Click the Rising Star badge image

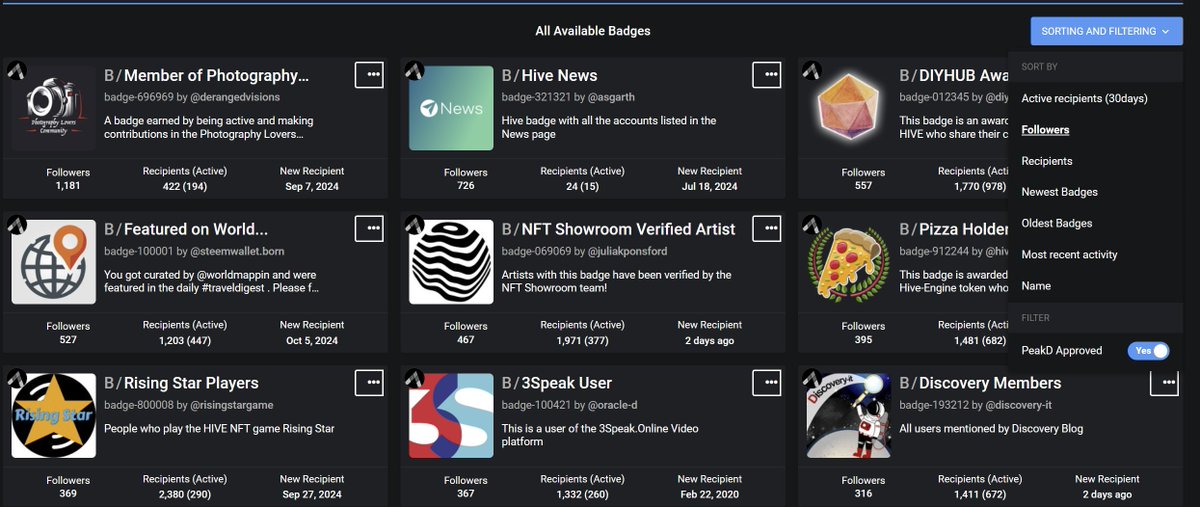pyautogui.click(x=54, y=416)
